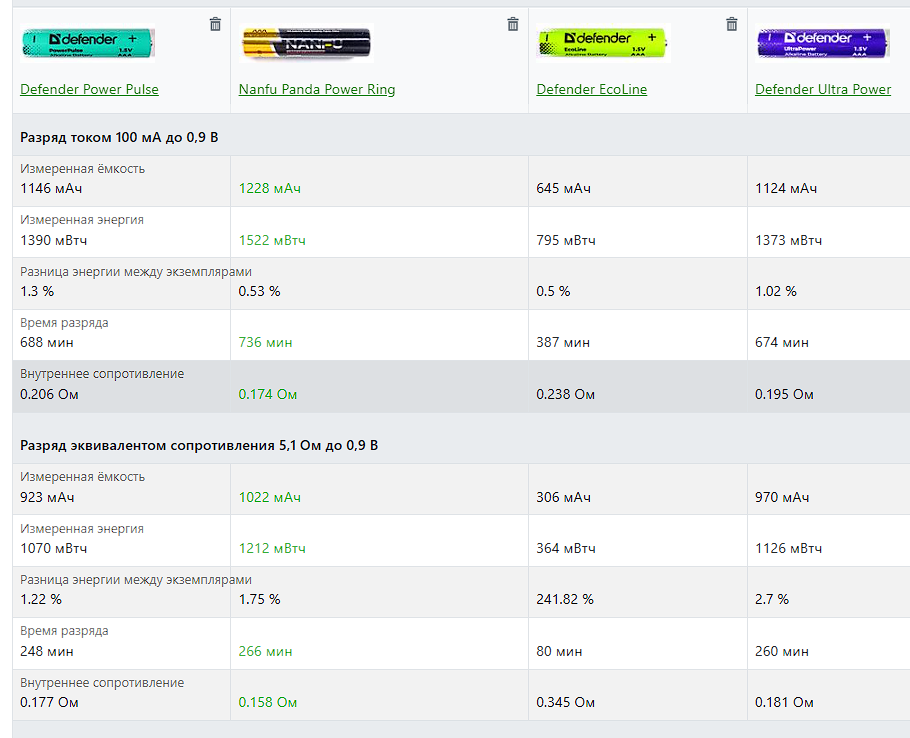Select value '1390 мВтч'

[53, 240]
